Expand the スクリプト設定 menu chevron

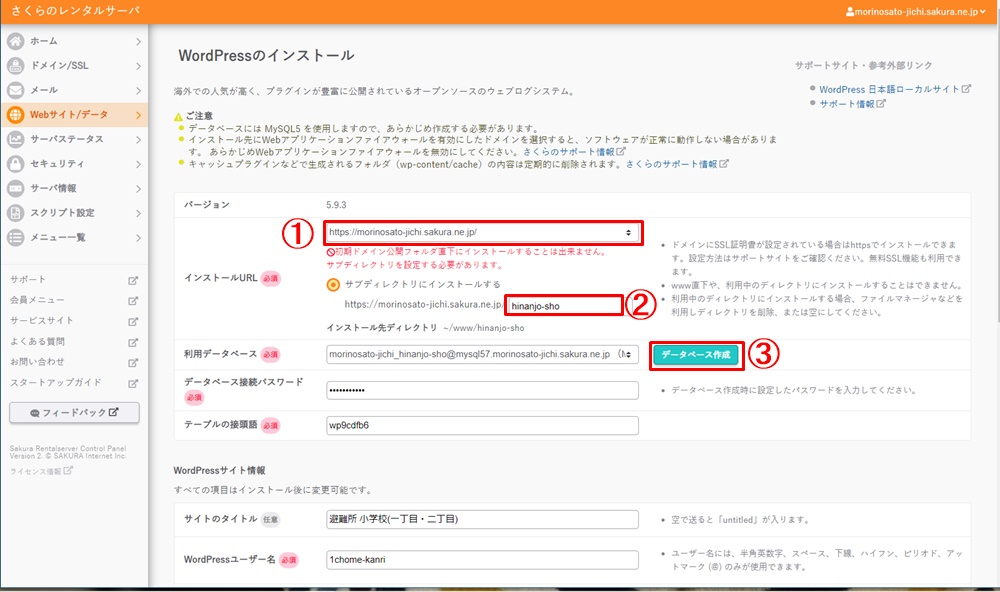point(138,213)
